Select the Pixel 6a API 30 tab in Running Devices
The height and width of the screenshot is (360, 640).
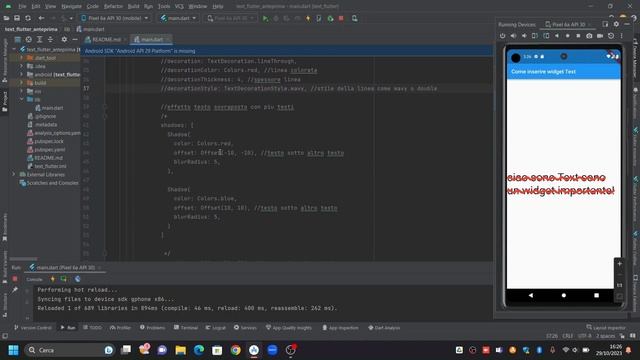coord(568,24)
